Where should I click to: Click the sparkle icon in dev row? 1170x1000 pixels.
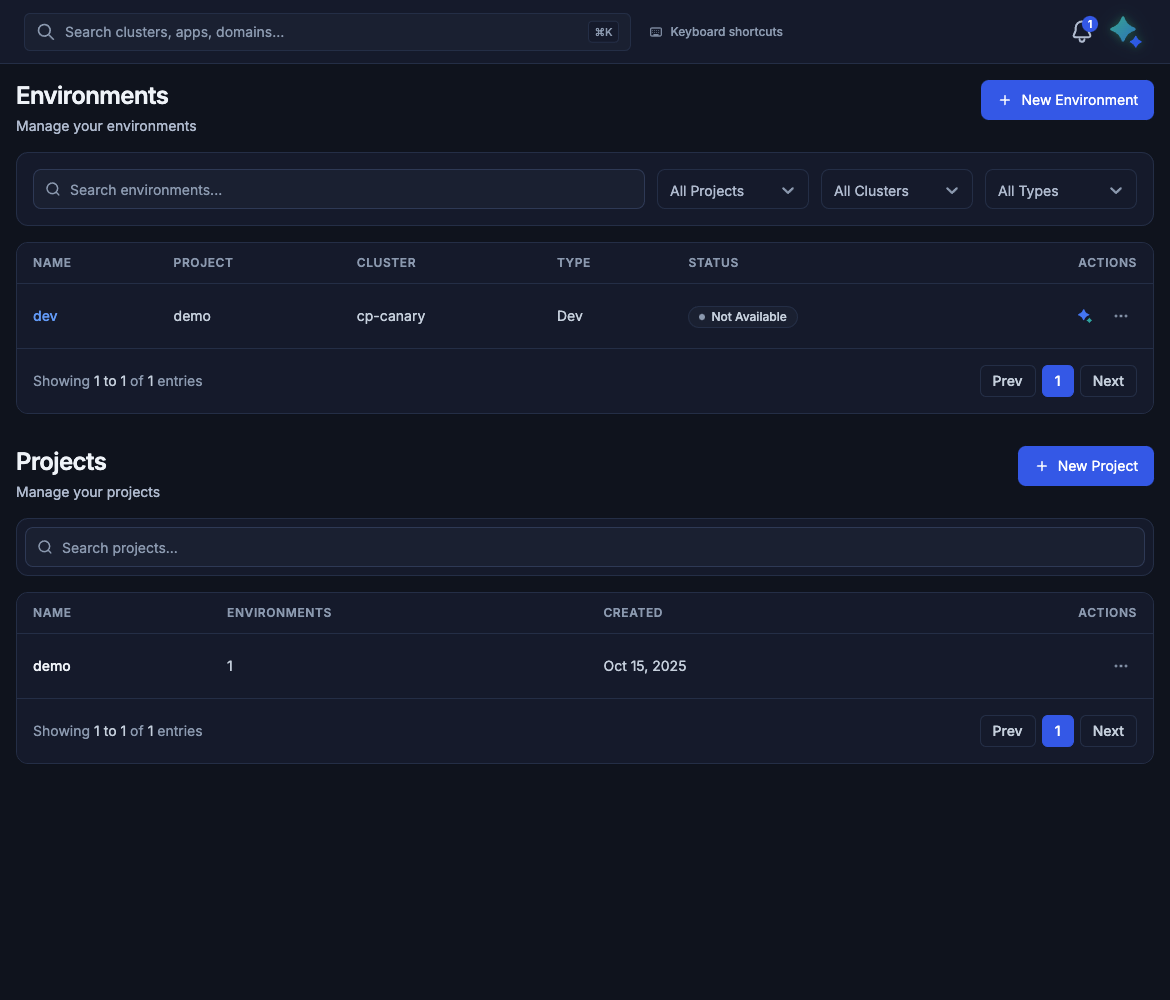click(1084, 316)
